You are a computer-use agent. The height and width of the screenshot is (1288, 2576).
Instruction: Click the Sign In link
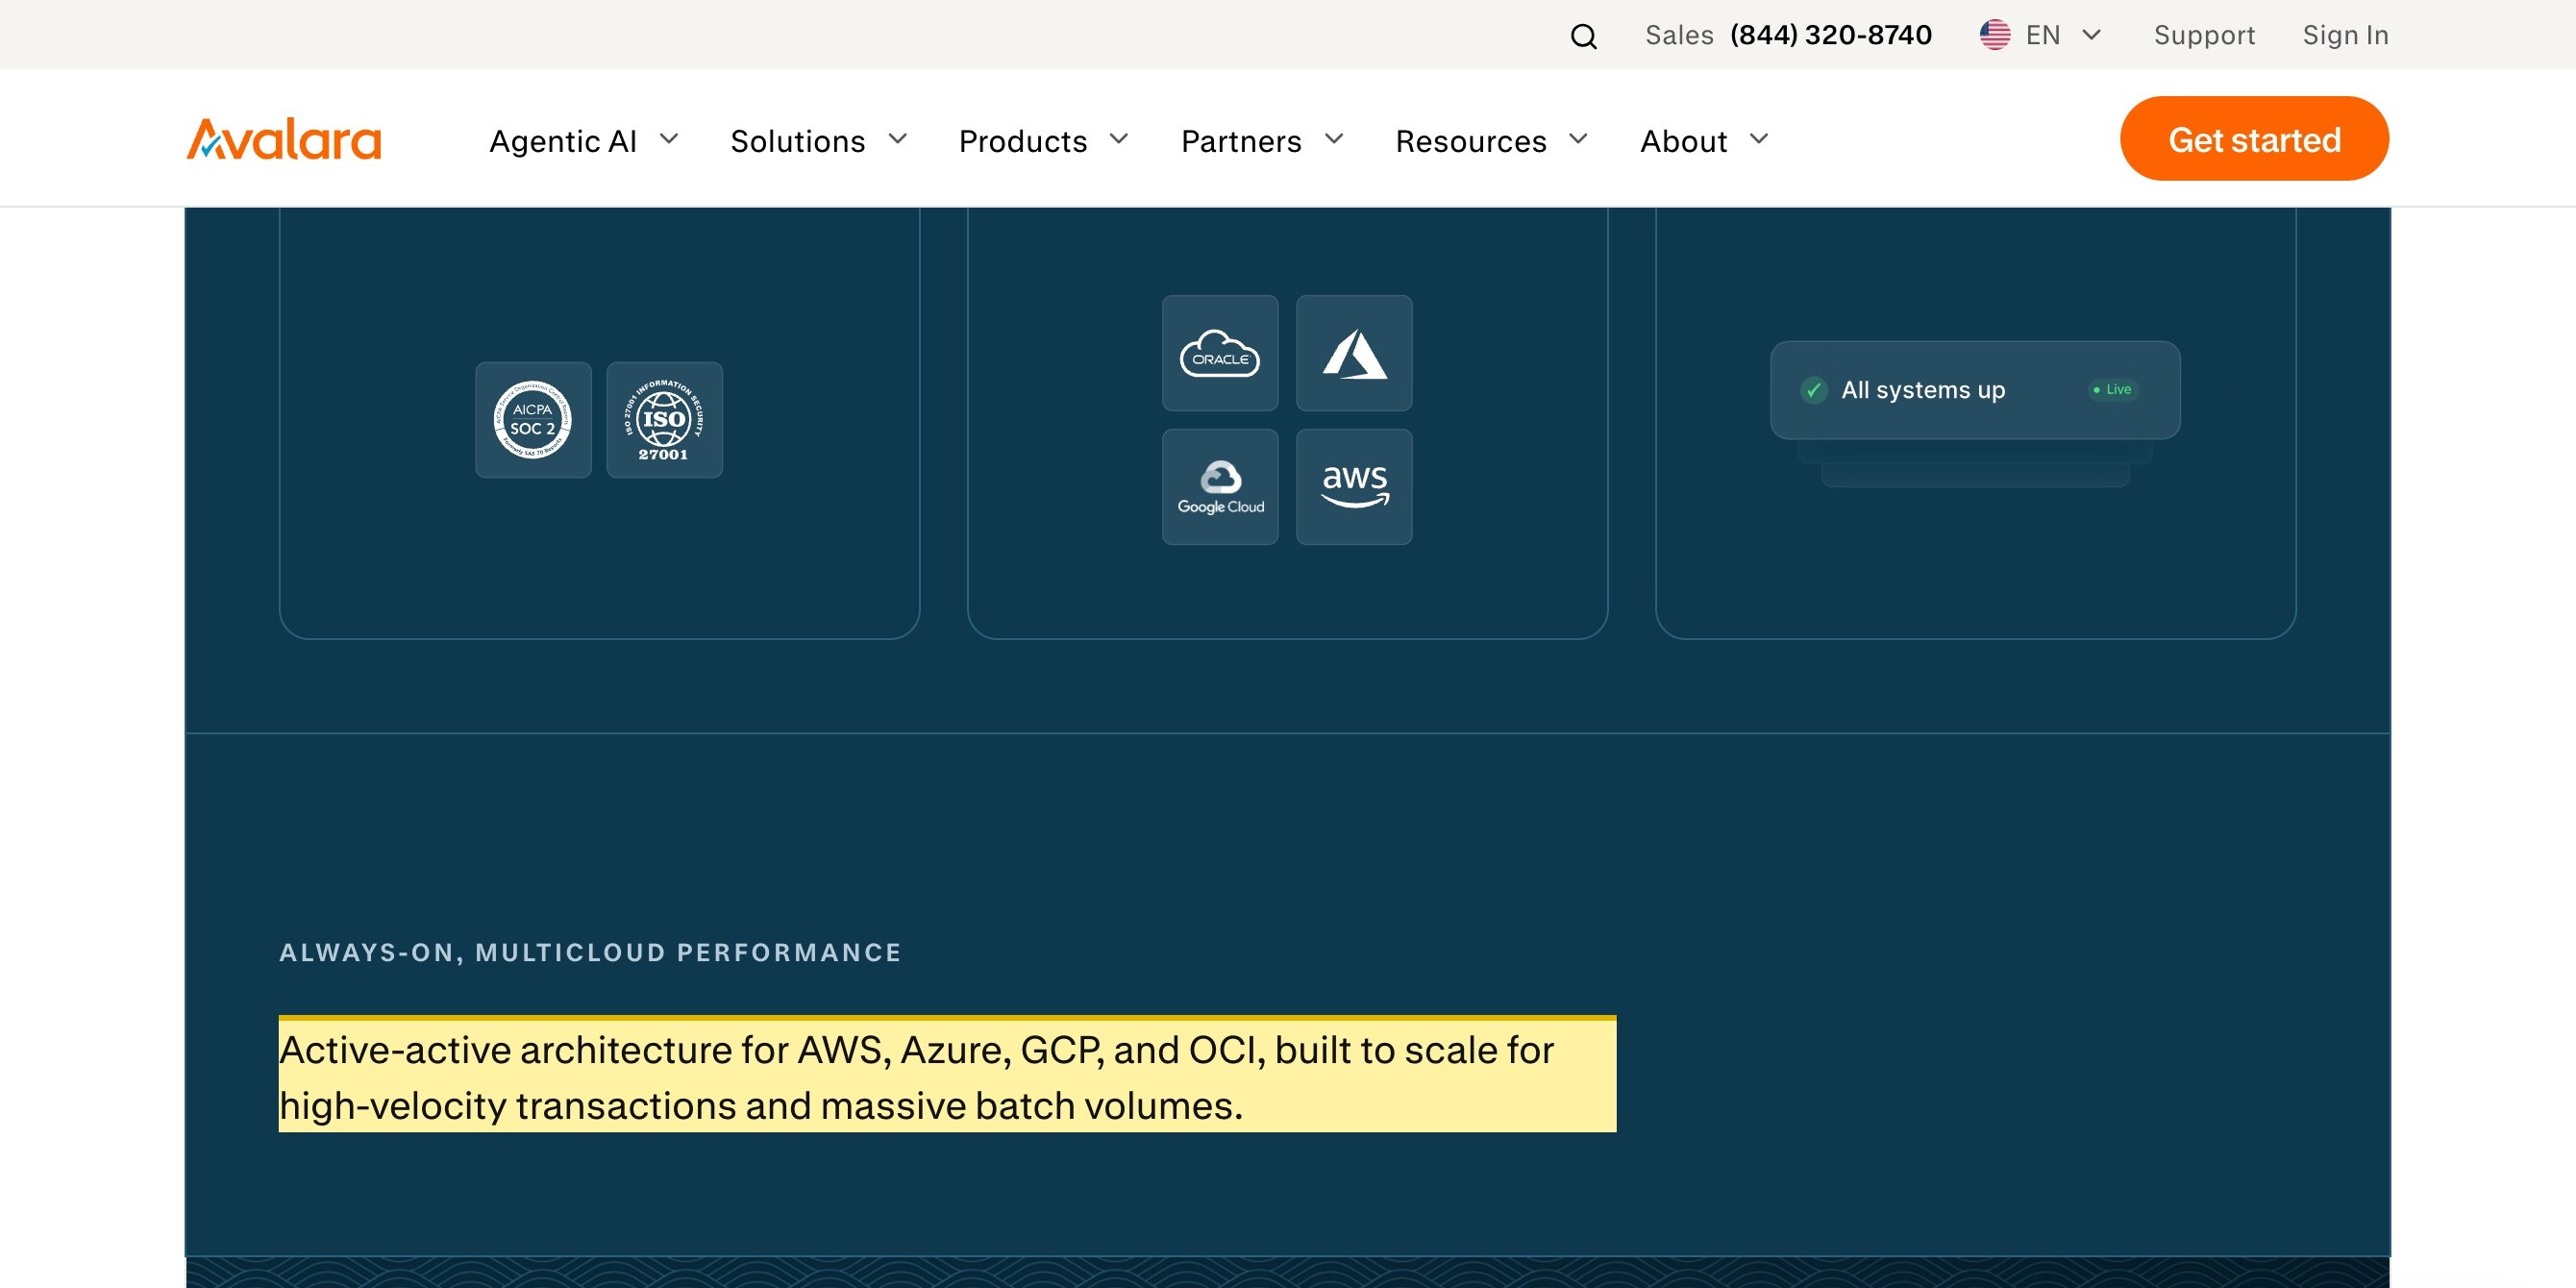[2345, 35]
